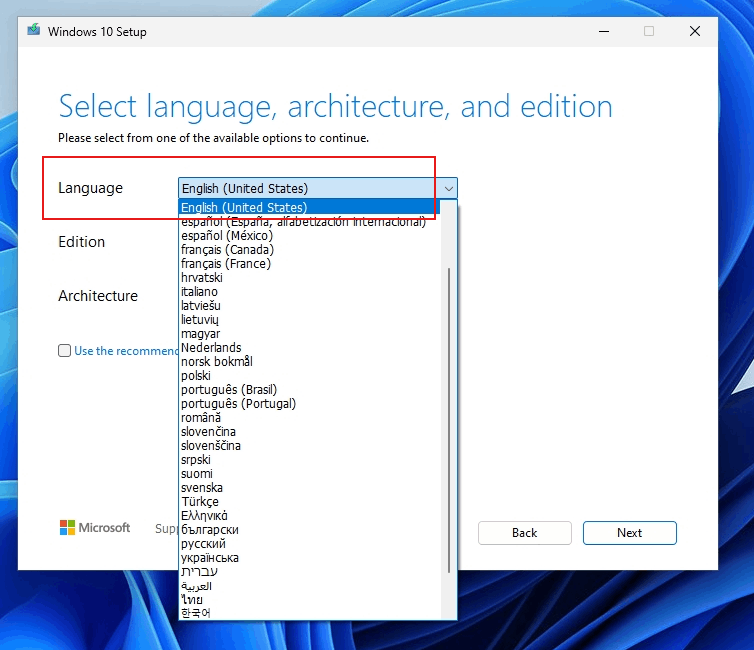754x650 pixels.
Task: Pick română from the language list
Action: pyautogui.click(x=309, y=417)
